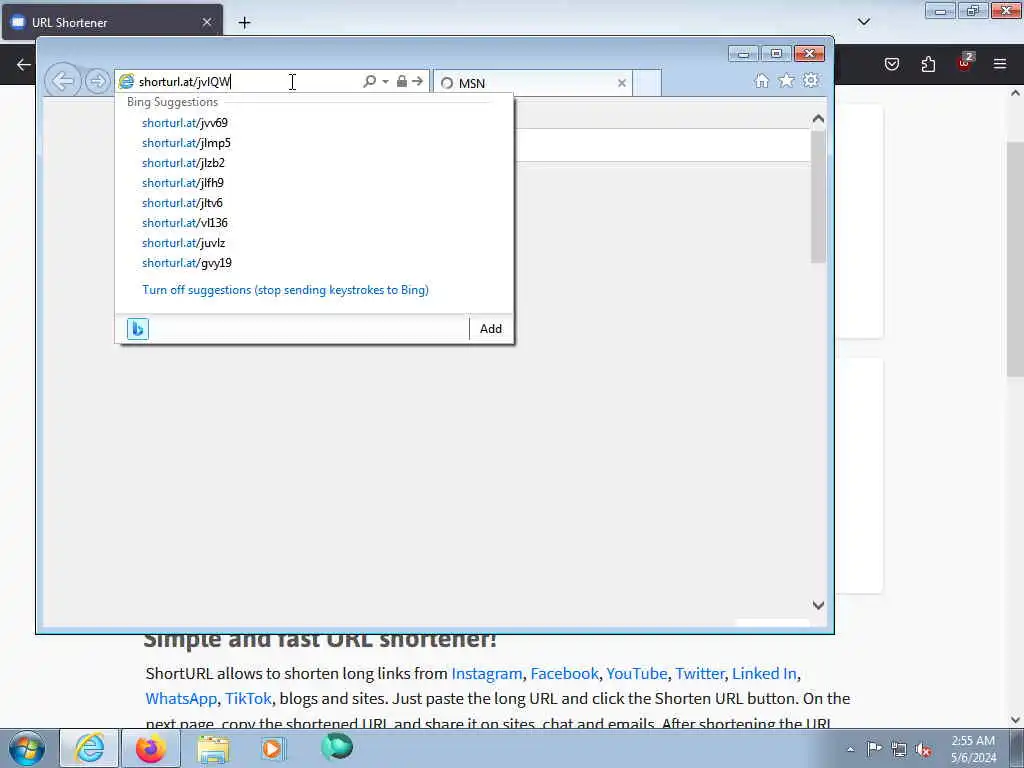Click the Add search provider button
The height and width of the screenshot is (768, 1024).
click(491, 328)
